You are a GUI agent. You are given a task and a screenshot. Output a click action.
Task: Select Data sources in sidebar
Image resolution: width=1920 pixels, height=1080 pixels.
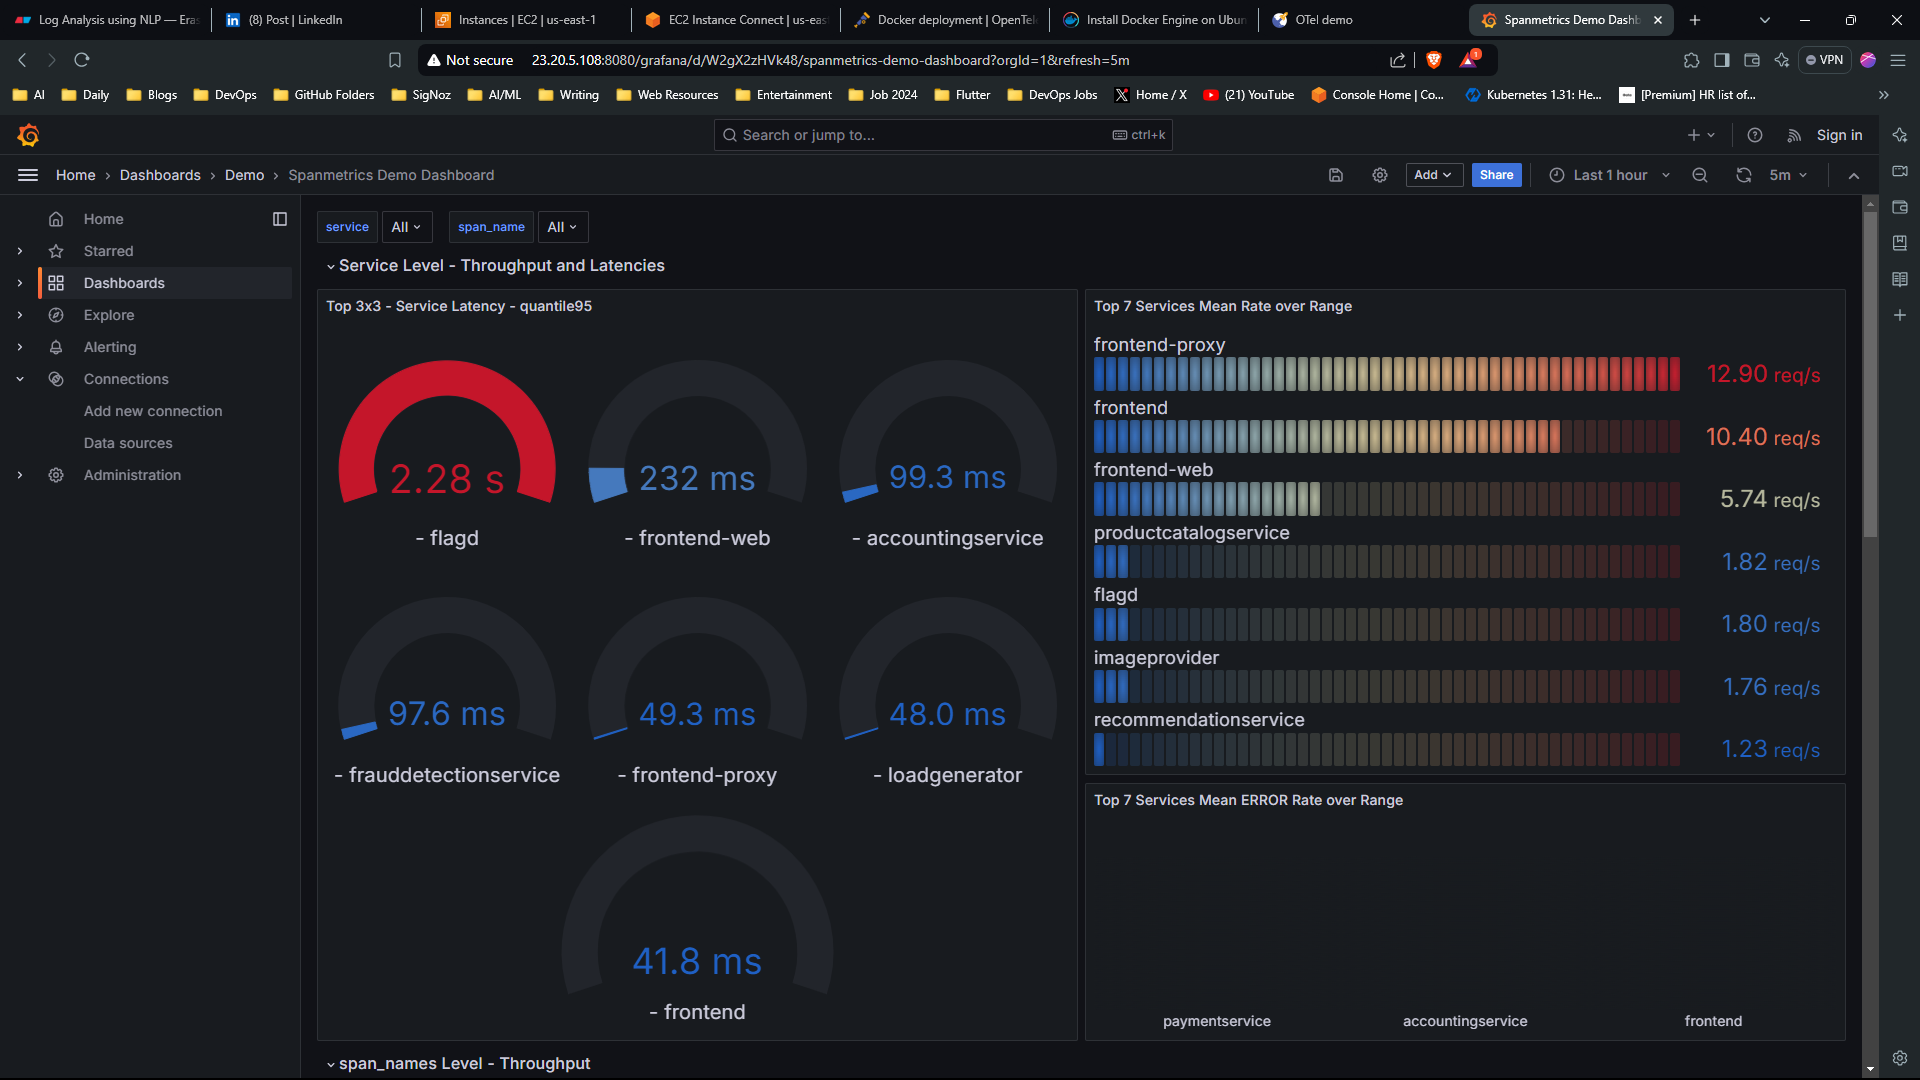tap(128, 443)
